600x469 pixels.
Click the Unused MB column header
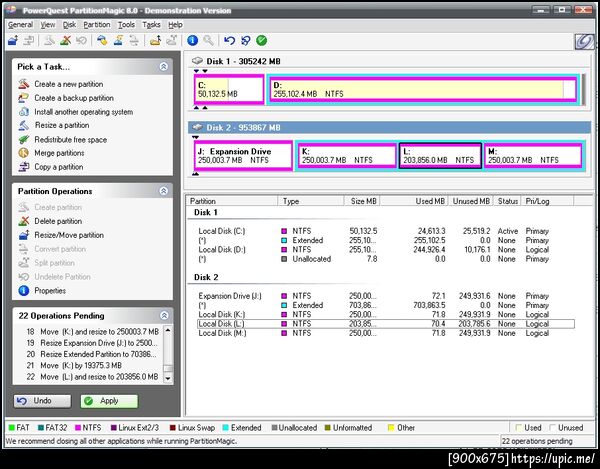pyautogui.click(x=470, y=201)
